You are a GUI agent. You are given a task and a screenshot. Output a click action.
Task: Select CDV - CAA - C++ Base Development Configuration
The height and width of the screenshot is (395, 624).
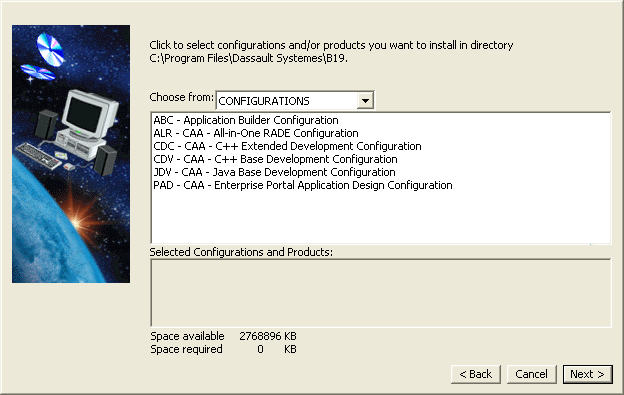coord(275,159)
